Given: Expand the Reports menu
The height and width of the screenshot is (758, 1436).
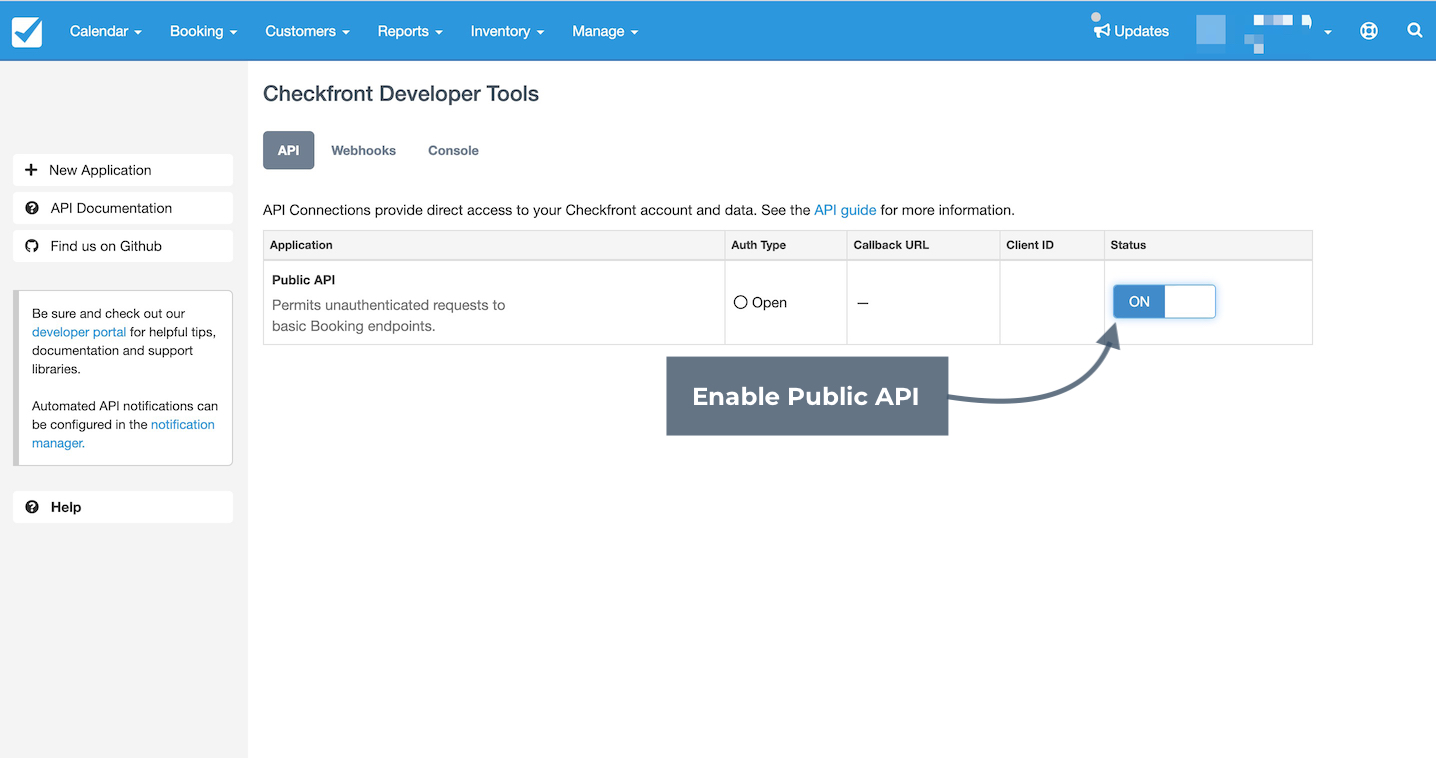Looking at the screenshot, I should [x=410, y=31].
